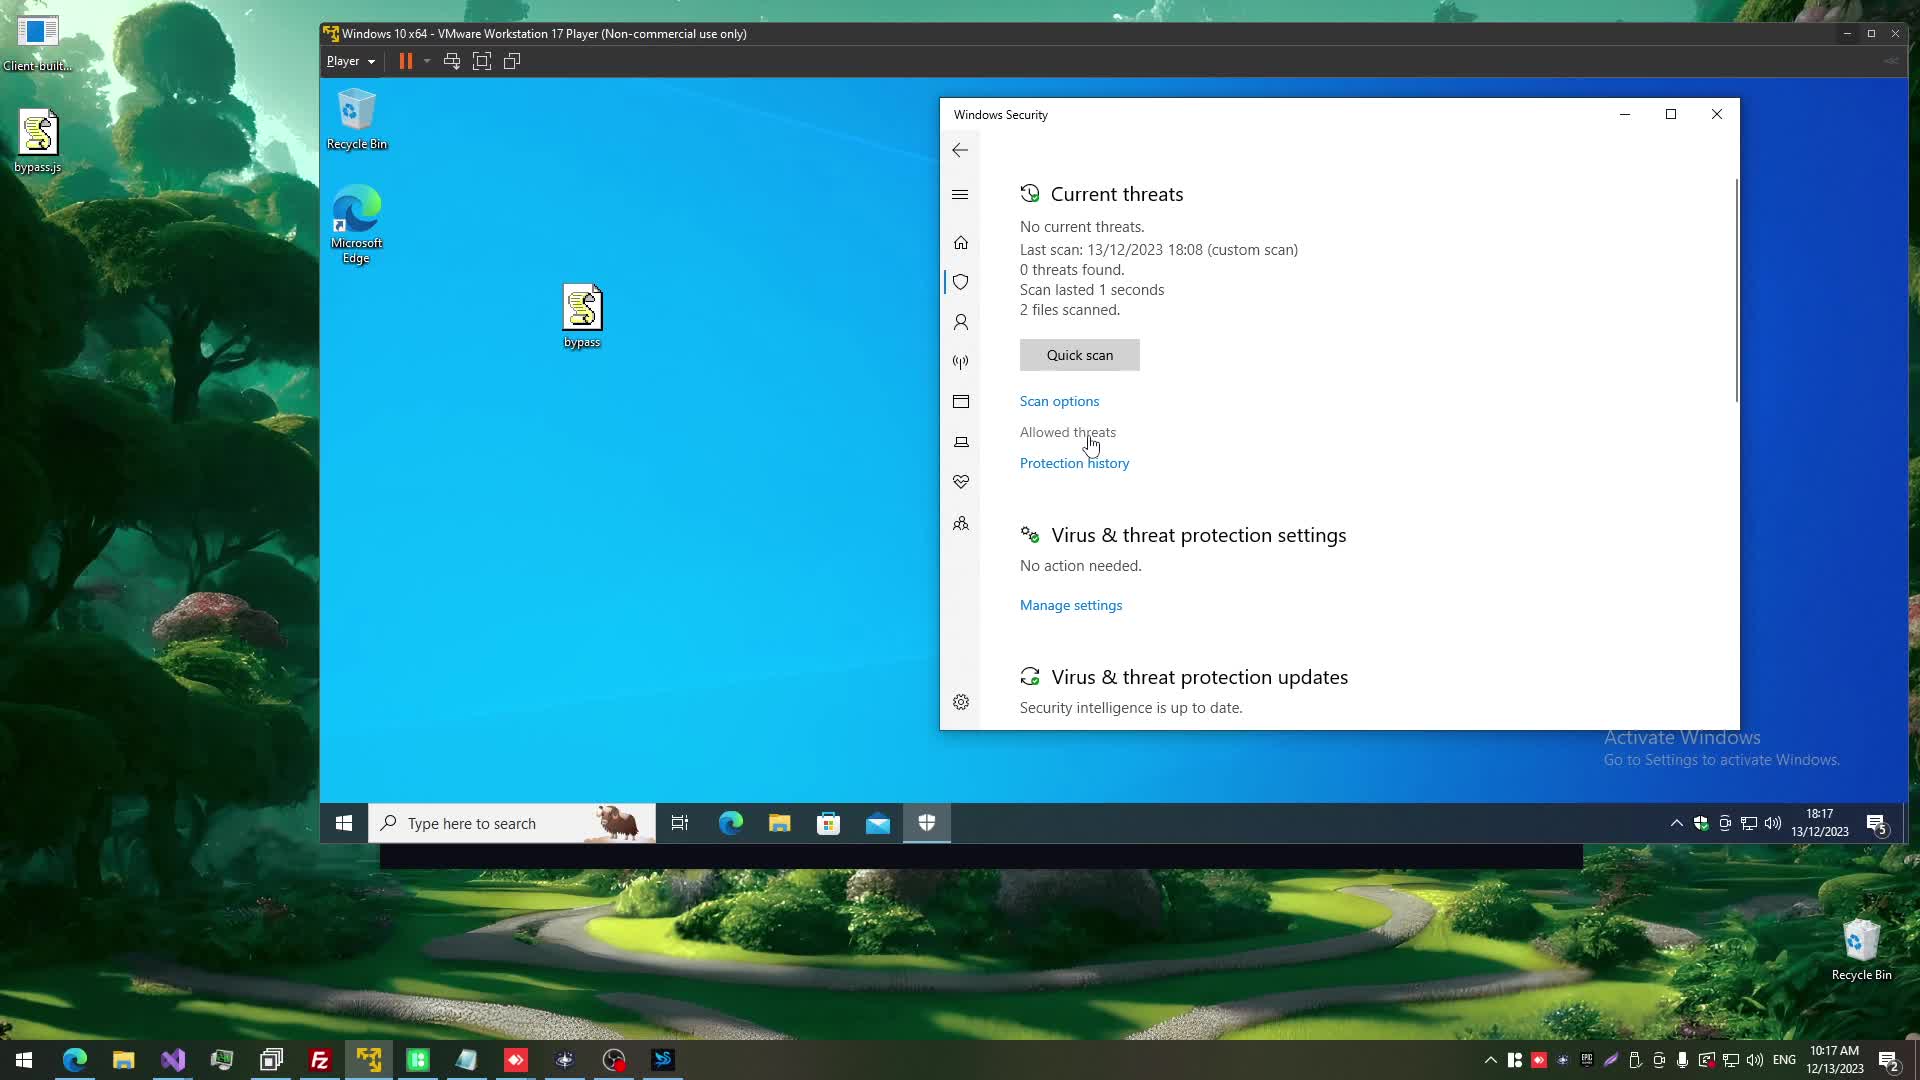
Task: Open Device security laptop icon
Action: point(961,442)
